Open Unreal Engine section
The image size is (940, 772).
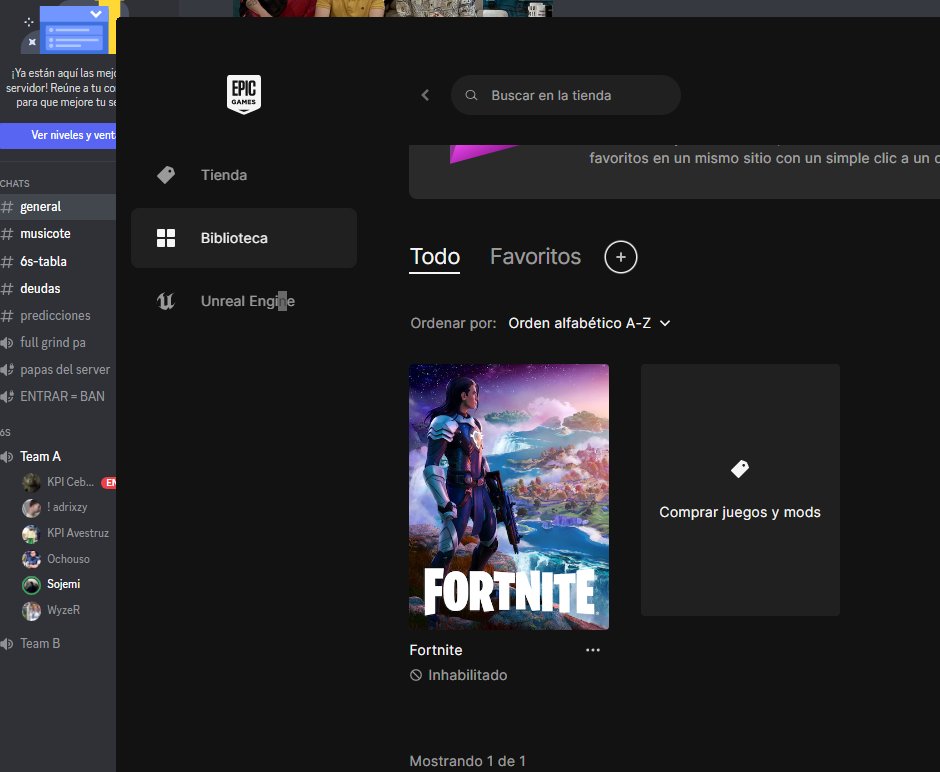[243, 301]
